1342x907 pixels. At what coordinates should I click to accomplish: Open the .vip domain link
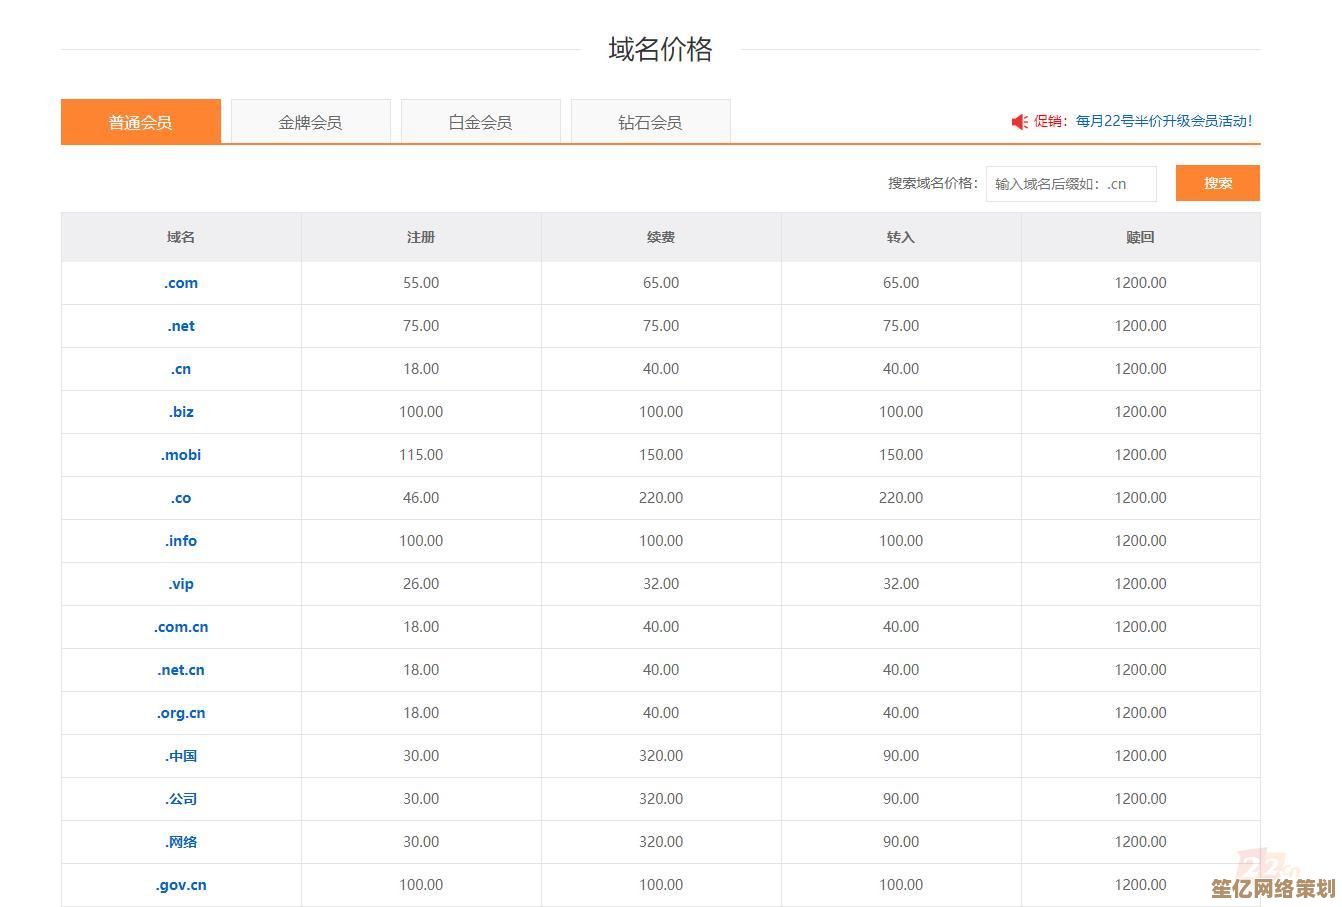pos(181,584)
